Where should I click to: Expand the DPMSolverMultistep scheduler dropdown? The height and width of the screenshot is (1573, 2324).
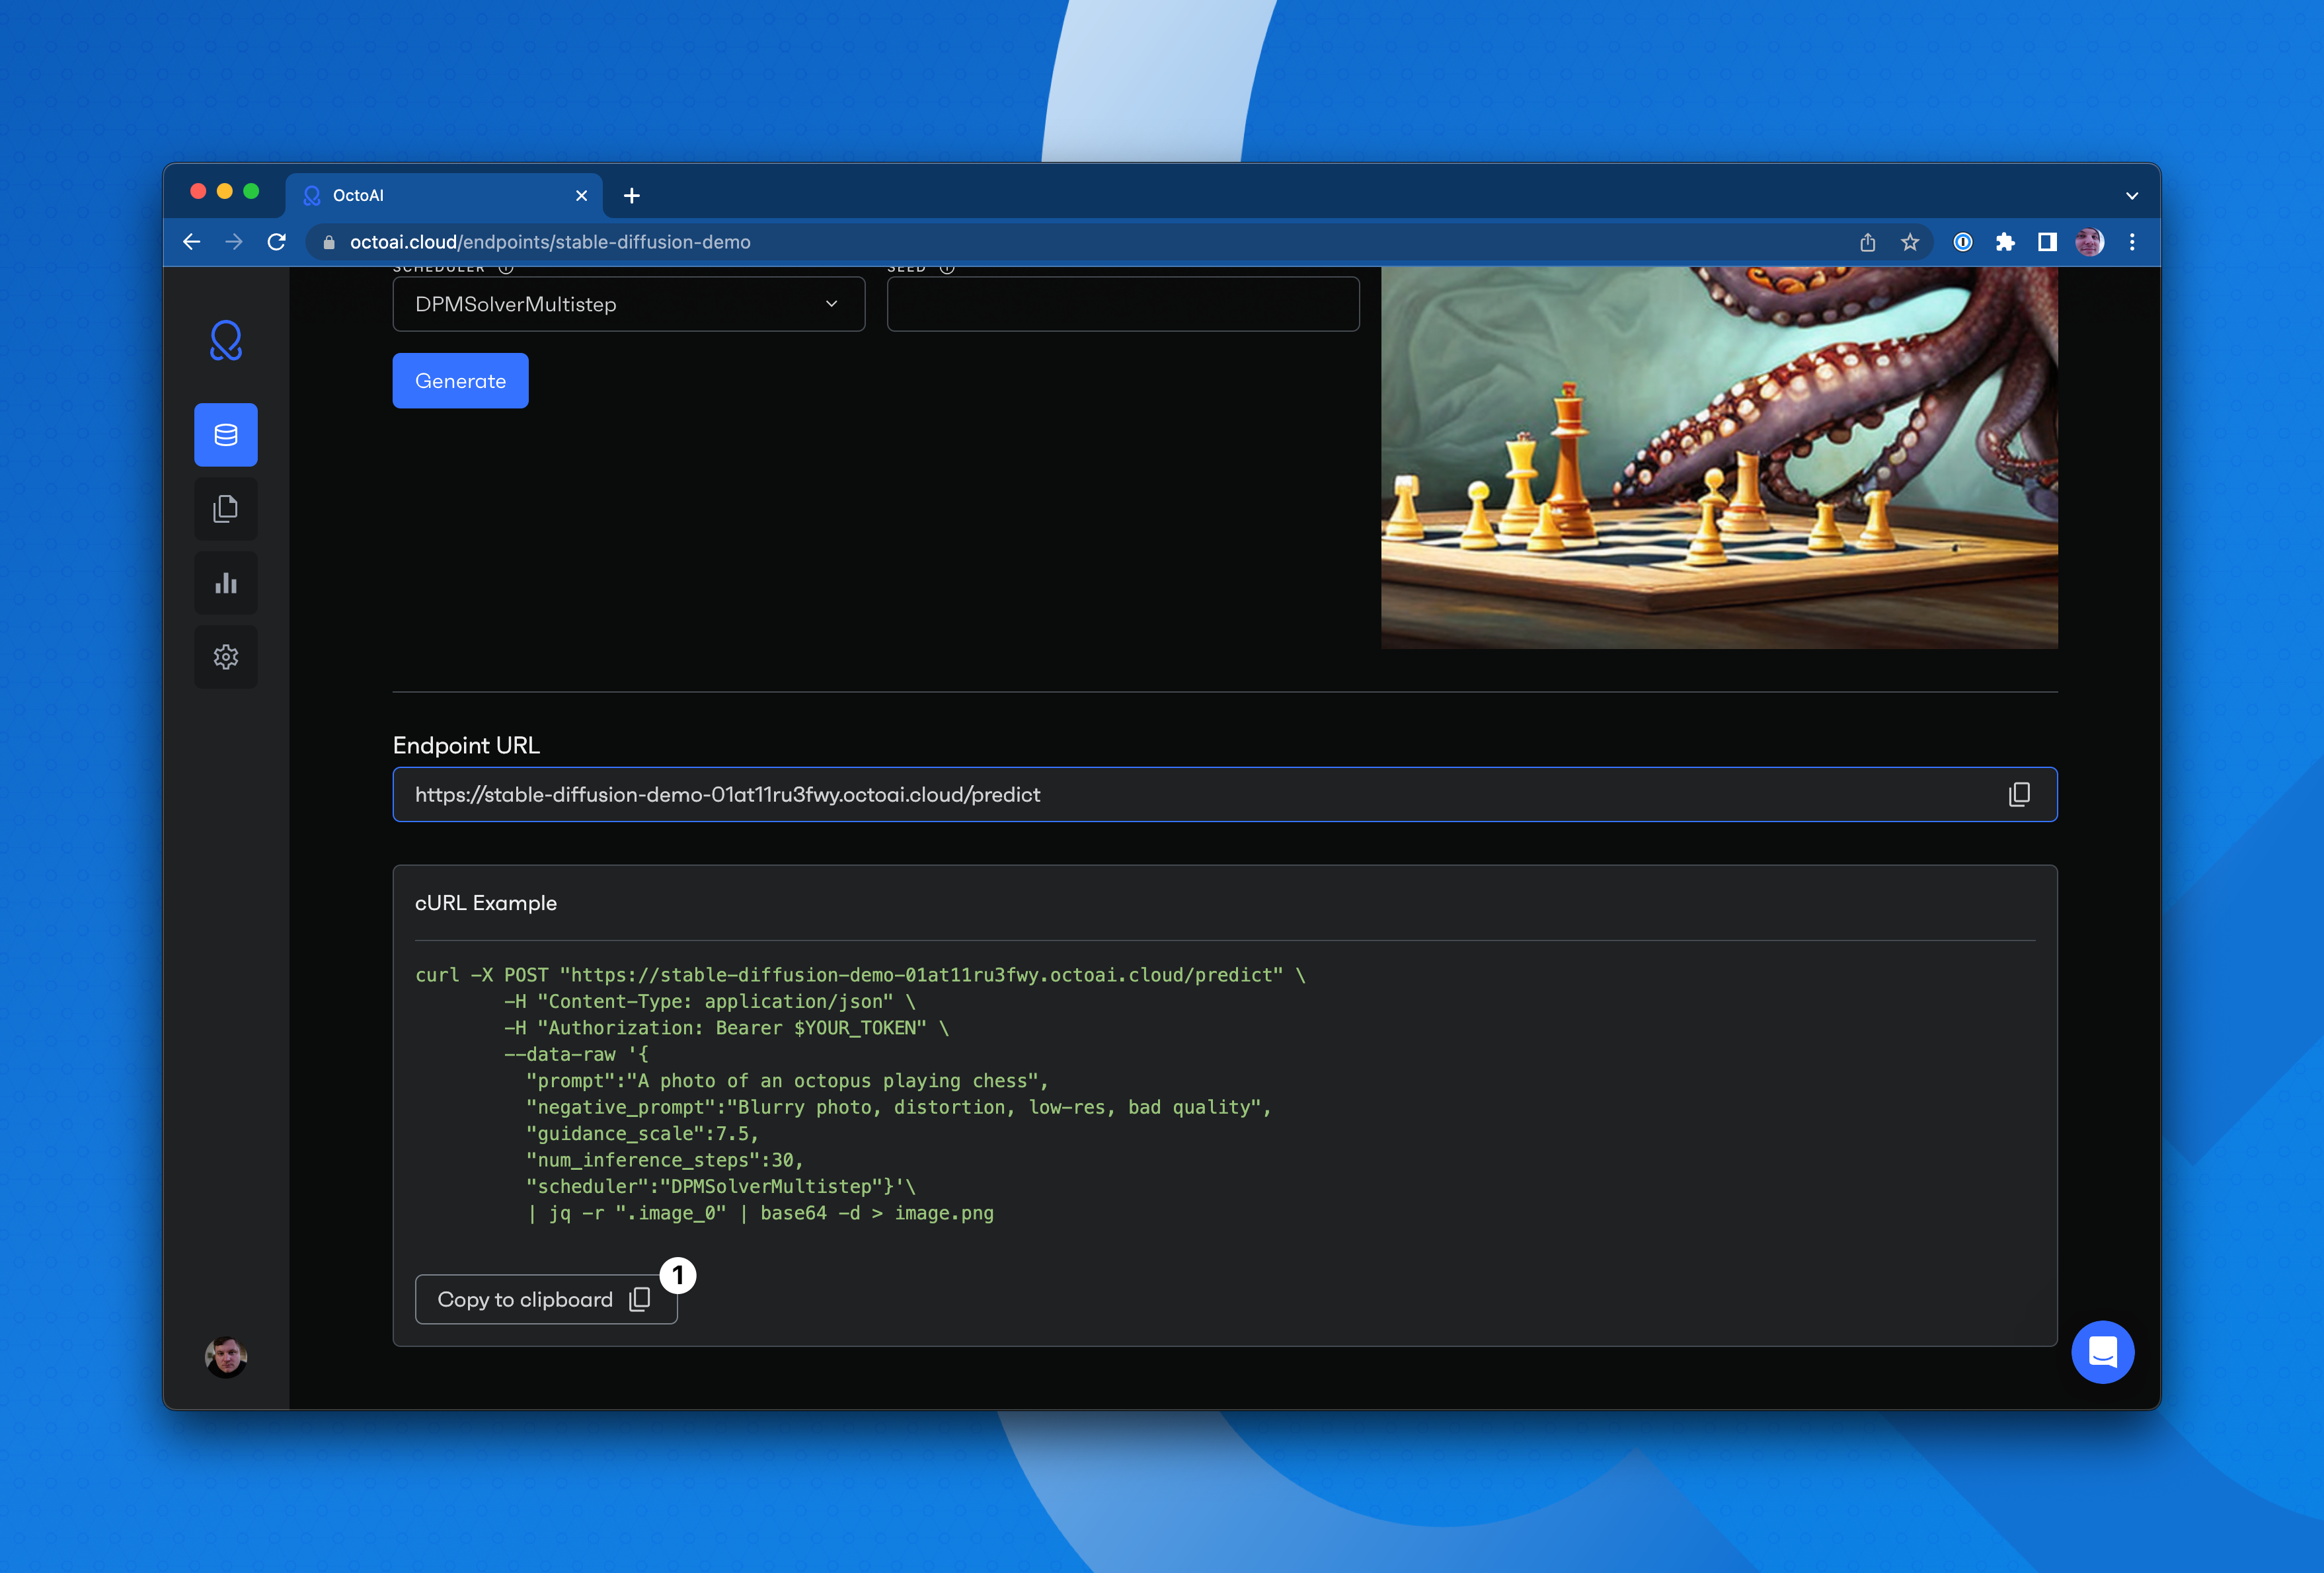628,304
